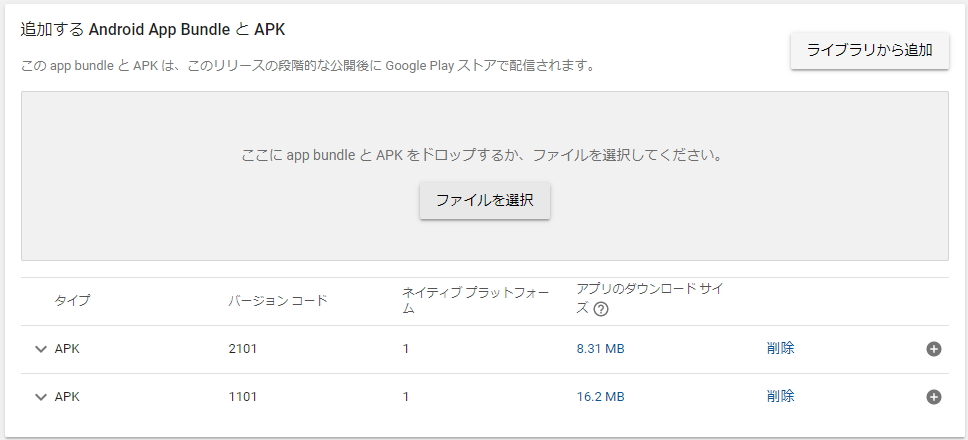Open help icon beside アプリのダウンロード サイズ
This screenshot has width=968, height=440.
pos(601,309)
